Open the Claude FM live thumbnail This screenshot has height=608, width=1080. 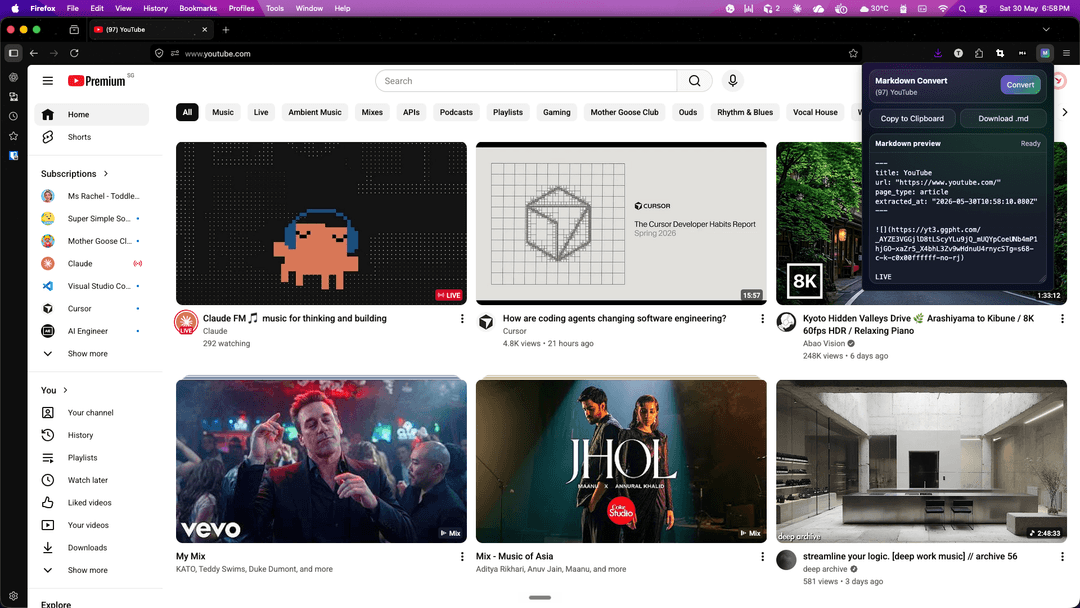click(x=321, y=224)
